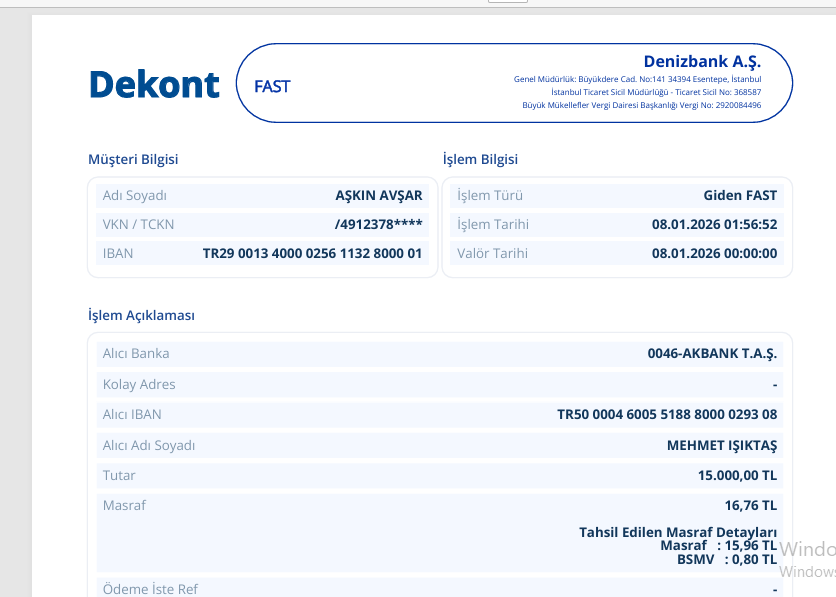The image size is (836, 597).
Task: Select the name AŞKIN AVŞAR
Action: pyautogui.click(x=379, y=196)
